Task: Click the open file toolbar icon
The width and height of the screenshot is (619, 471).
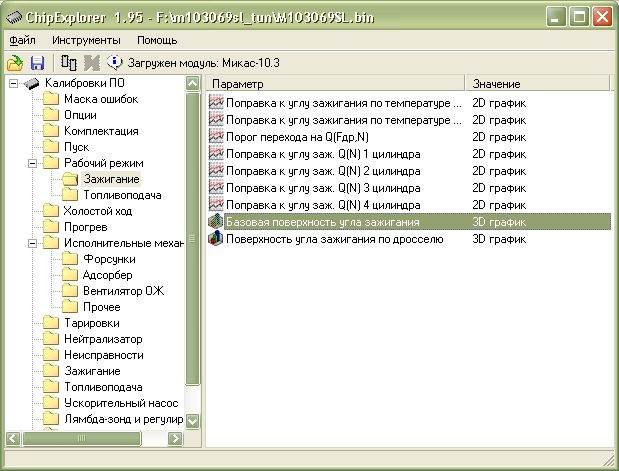Action: tap(15, 62)
